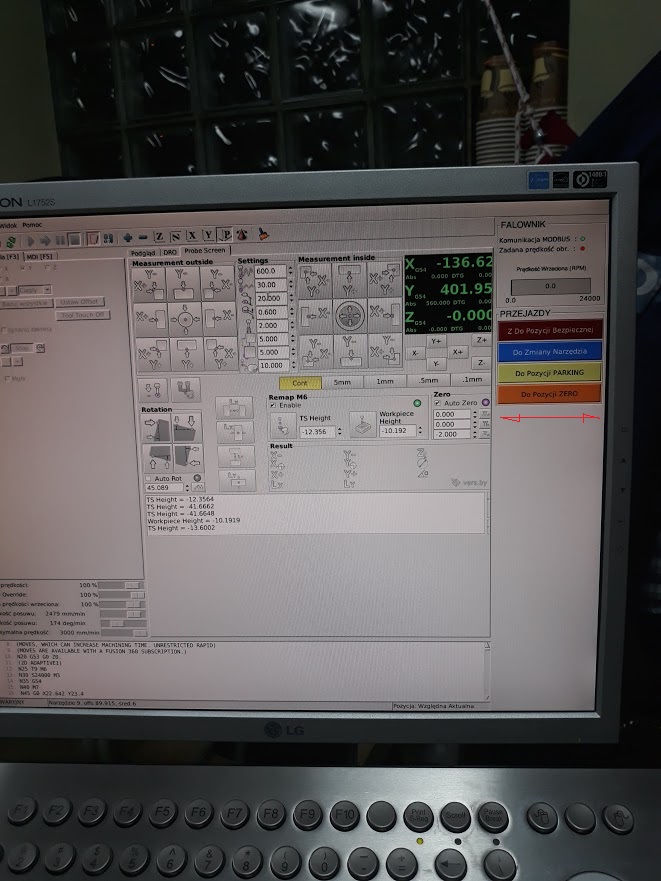Screen dimensions: 661x881
Task: Click the stop program toolbar icon
Action: pos(74,240)
